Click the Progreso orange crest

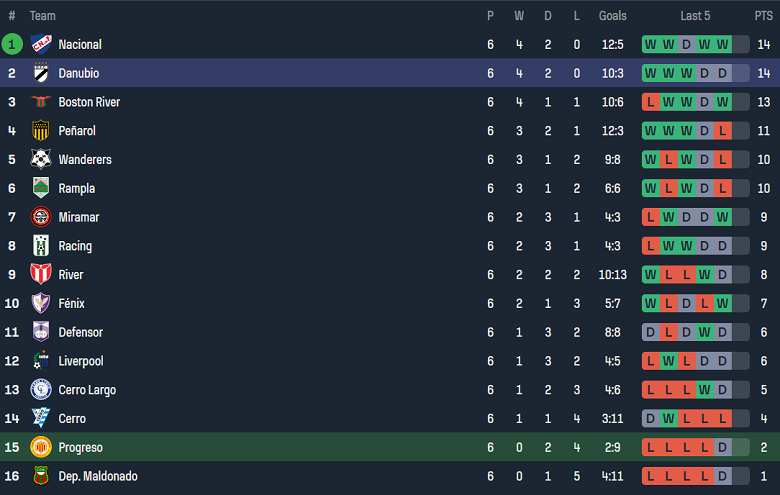click(41, 447)
